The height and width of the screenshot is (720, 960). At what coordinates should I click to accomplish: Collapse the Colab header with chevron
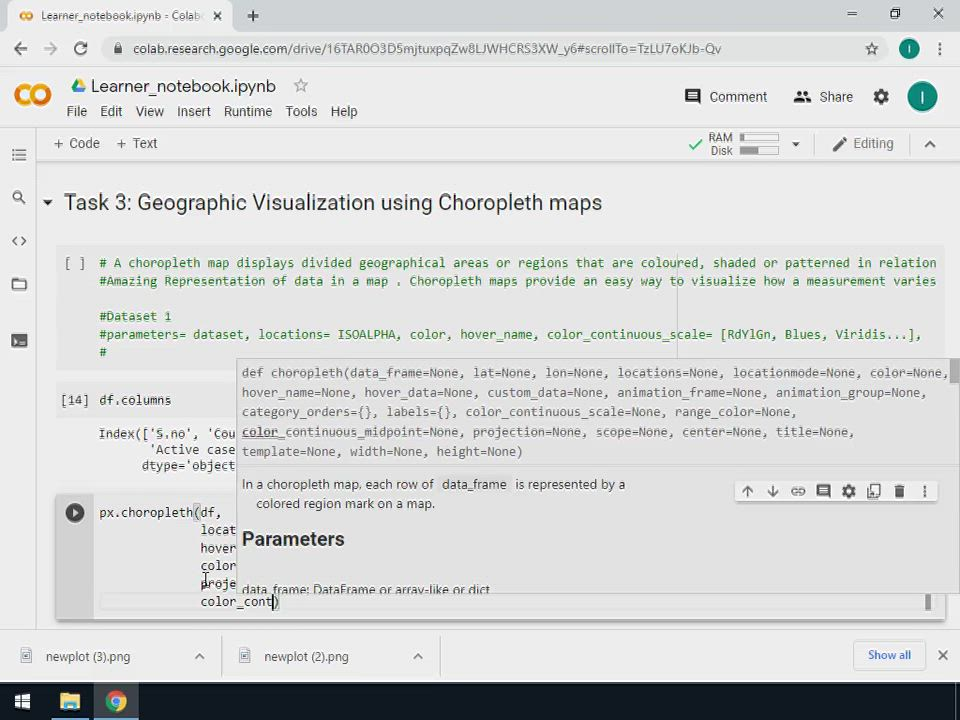point(929,144)
